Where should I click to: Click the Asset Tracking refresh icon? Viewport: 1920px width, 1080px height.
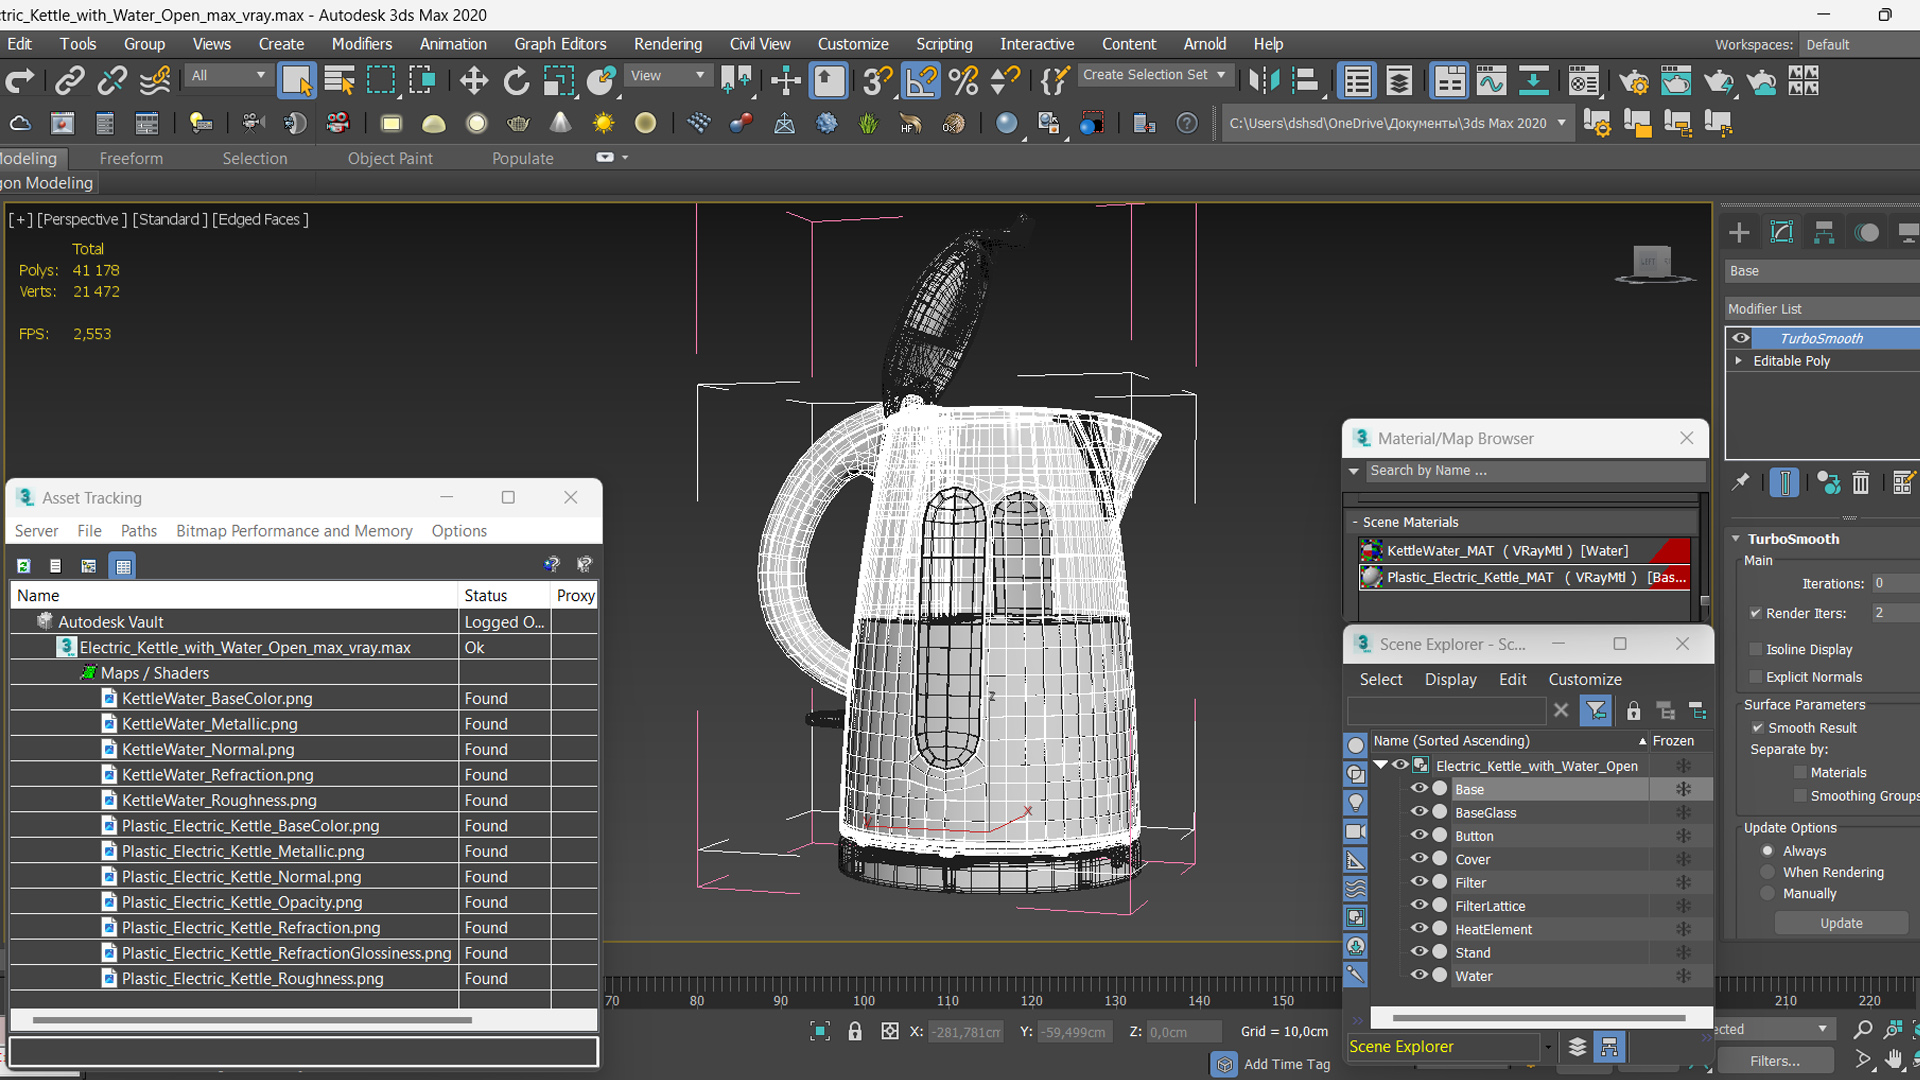[23, 566]
